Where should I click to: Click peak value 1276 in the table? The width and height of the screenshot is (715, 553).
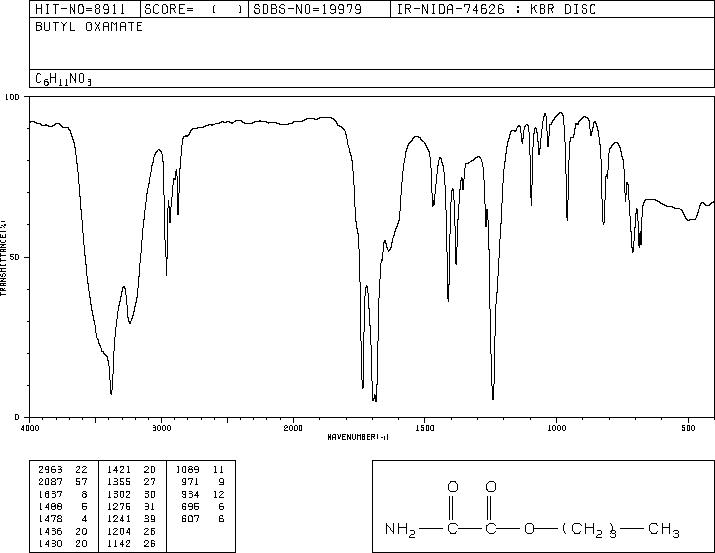(x=119, y=506)
